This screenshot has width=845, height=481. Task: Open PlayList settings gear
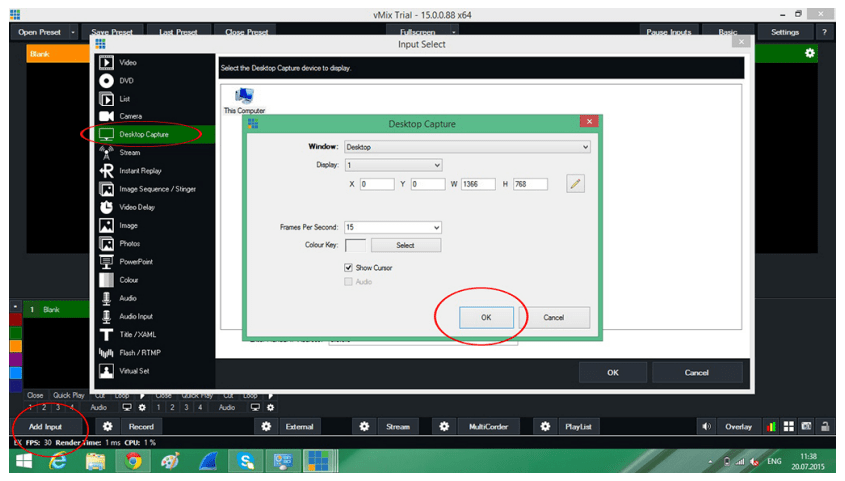(545, 427)
